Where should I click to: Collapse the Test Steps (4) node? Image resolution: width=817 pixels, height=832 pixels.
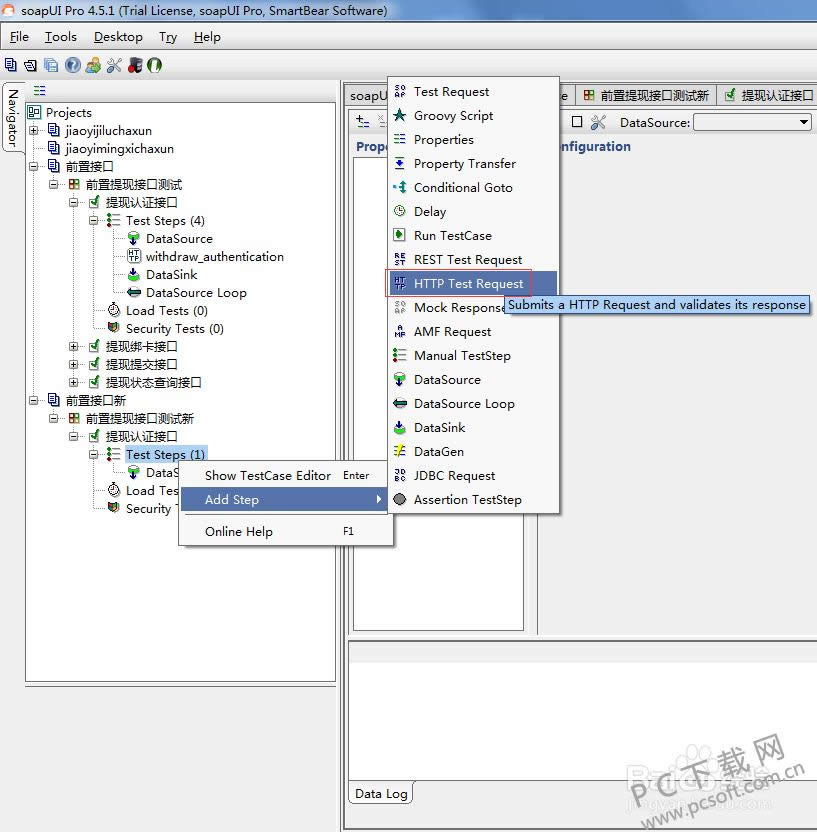[94, 221]
